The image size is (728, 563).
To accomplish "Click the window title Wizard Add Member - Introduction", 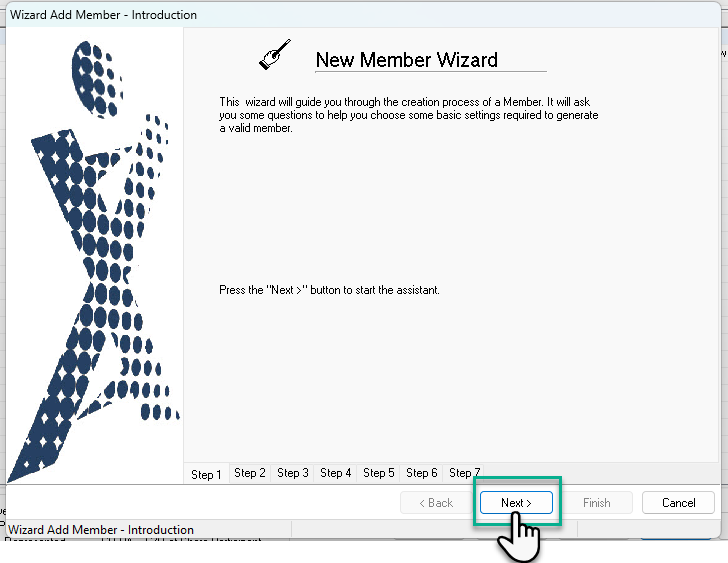I will coord(104,15).
